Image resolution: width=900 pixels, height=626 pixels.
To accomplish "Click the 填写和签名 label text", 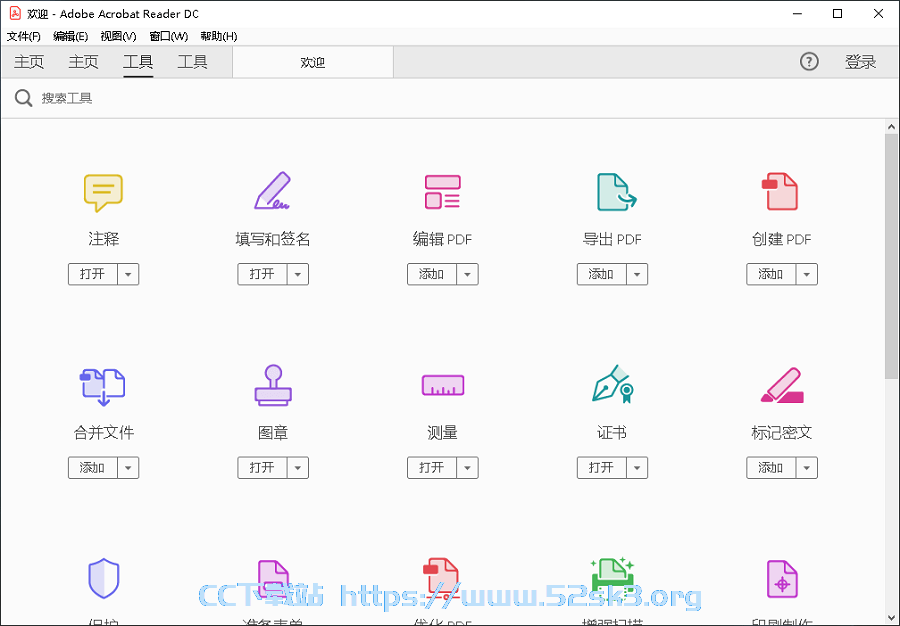I will pos(273,239).
